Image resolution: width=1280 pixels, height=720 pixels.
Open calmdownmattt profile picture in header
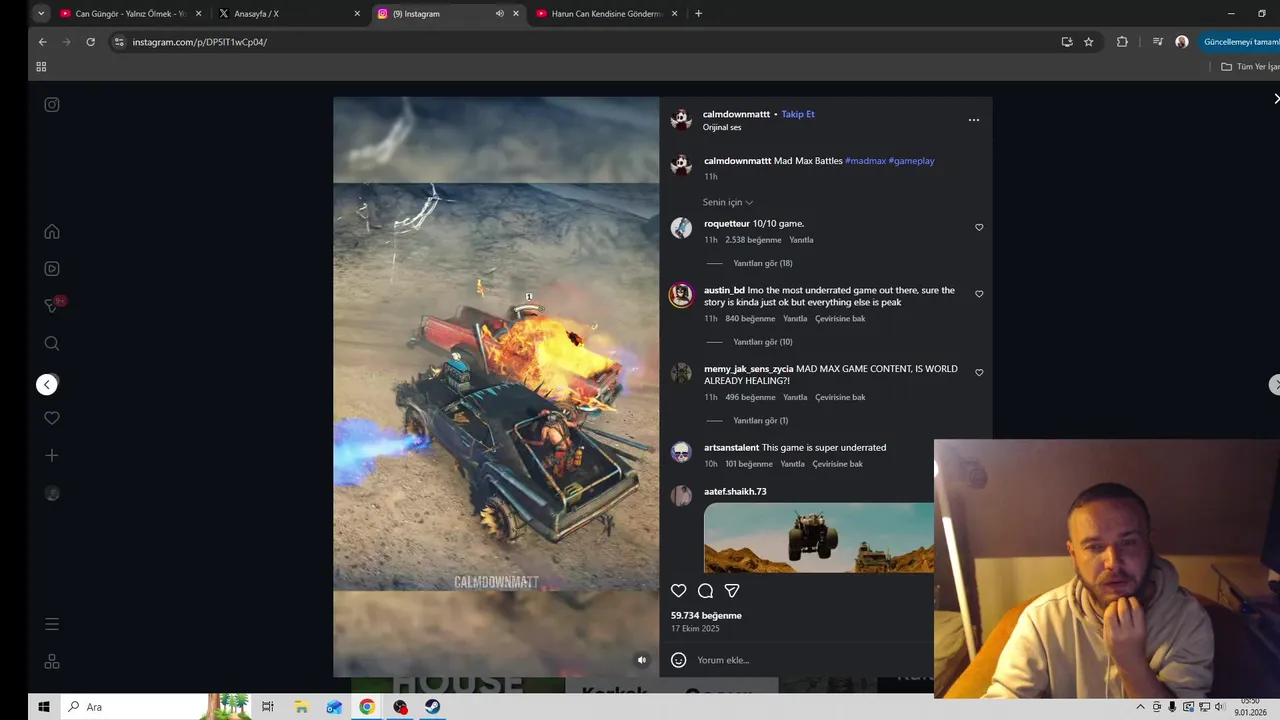click(x=681, y=120)
